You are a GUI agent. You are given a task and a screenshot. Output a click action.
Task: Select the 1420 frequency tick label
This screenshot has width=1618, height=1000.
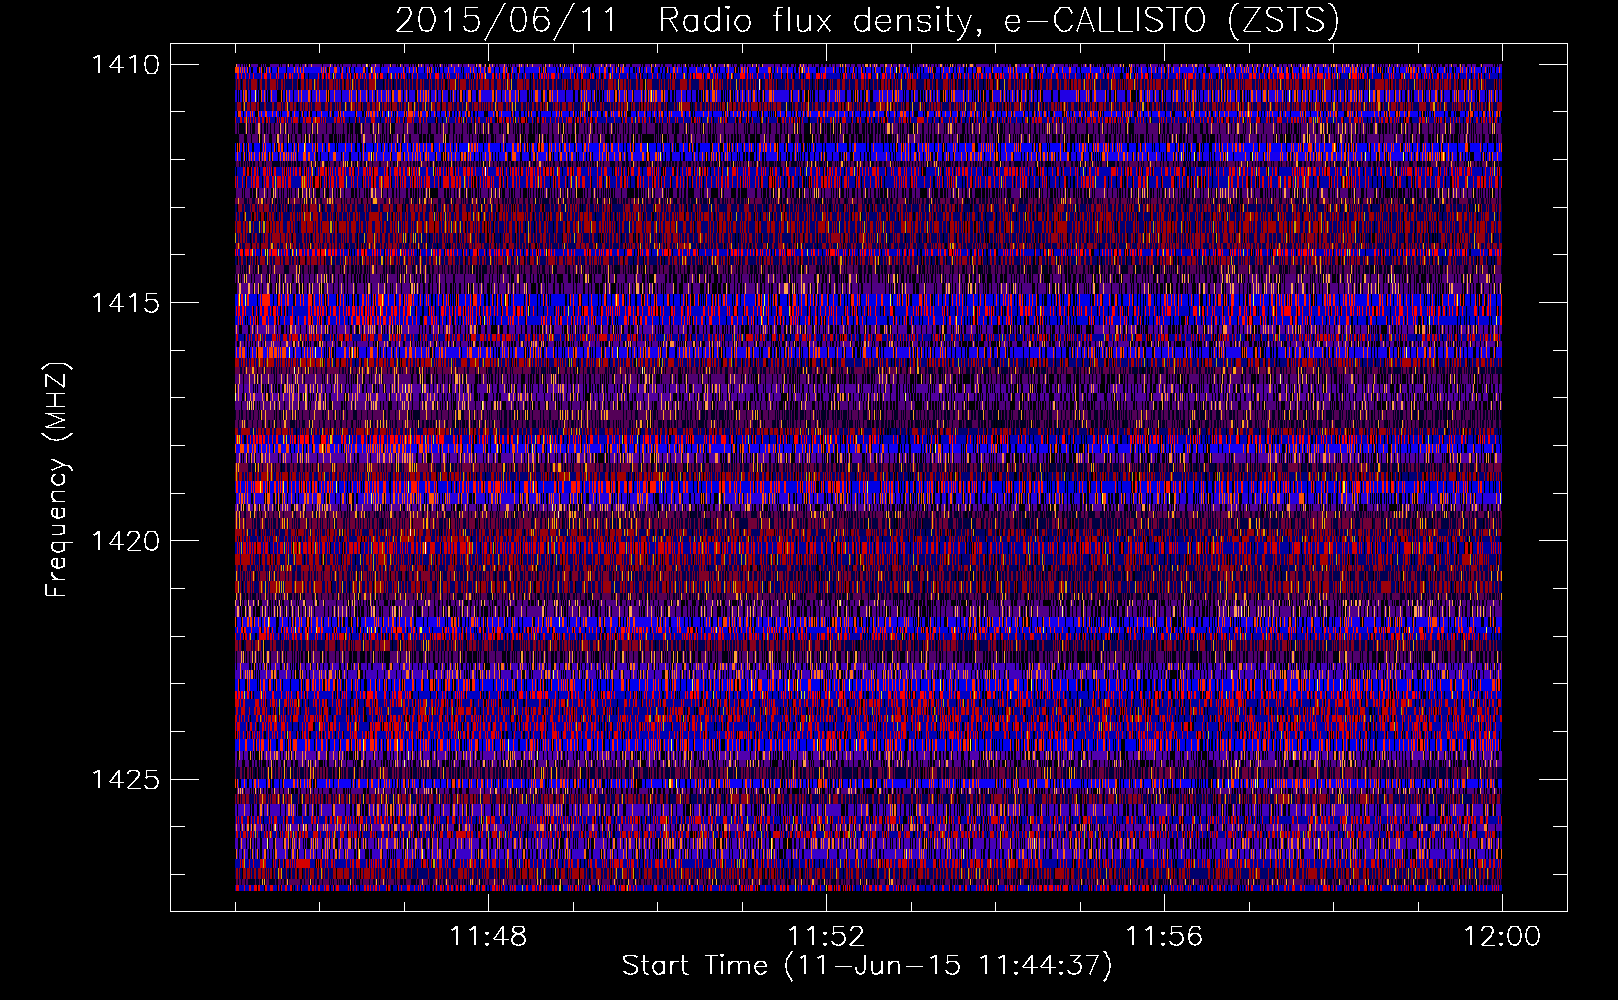click(x=125, y=541)
